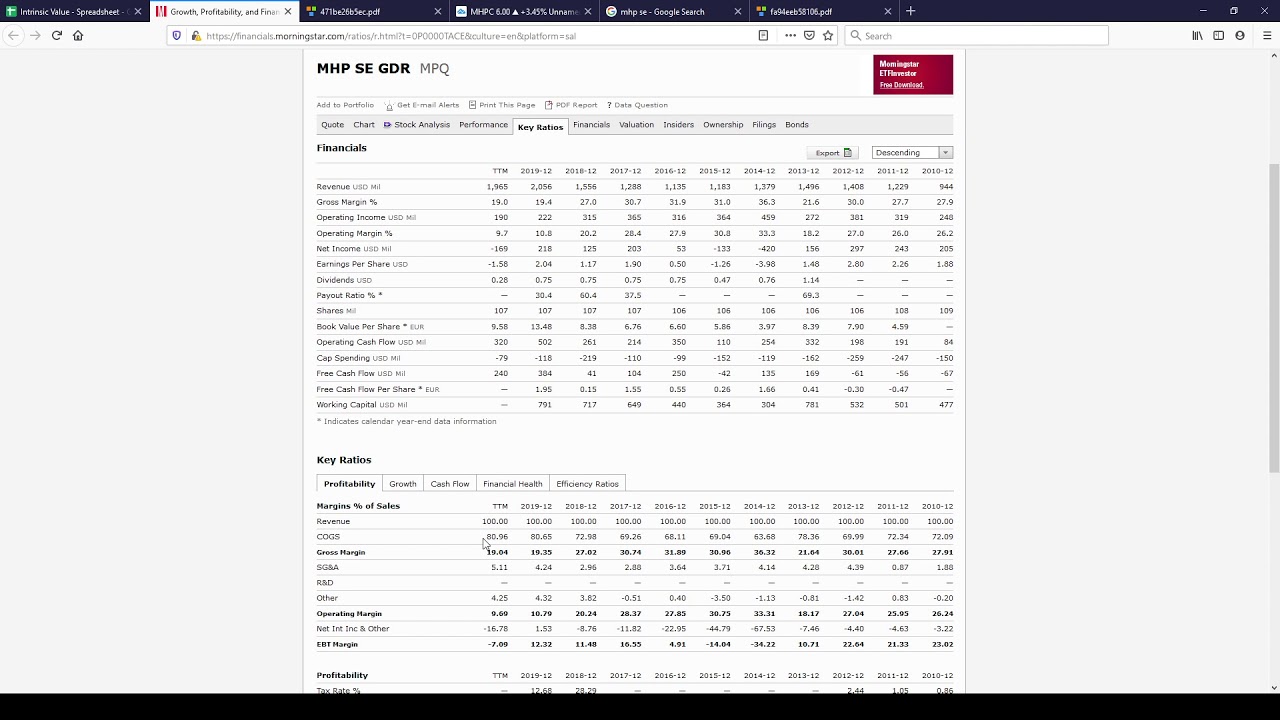
Task: Open the Firefox hamburger menu
Action: tap(1266, 36)
